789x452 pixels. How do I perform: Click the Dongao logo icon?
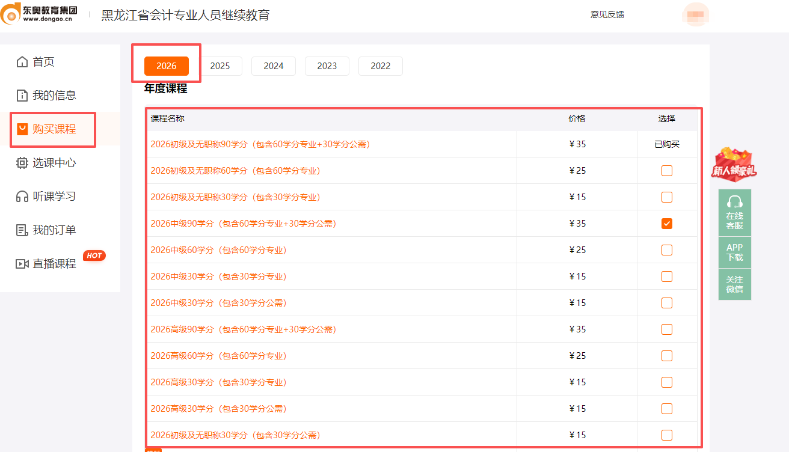(x=11, y=14)
